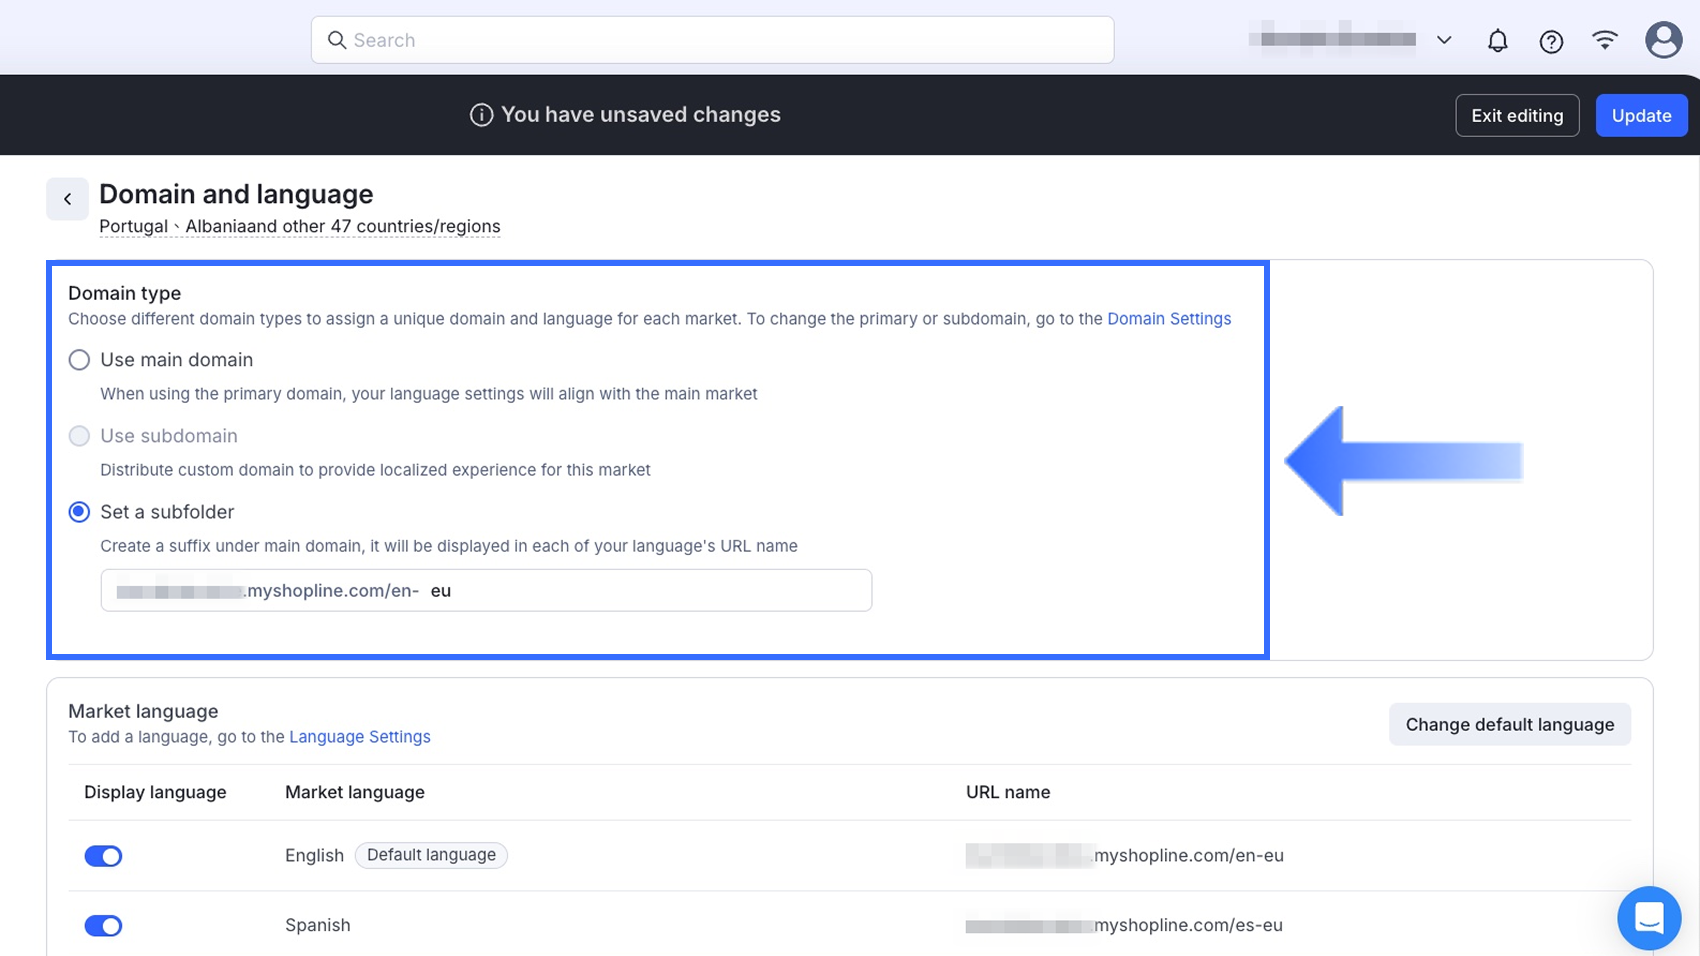Image resolution: width=1700 pixels, height=956 pixels.
Task: Toggle English display language switch
Action: tap(103, 856)
